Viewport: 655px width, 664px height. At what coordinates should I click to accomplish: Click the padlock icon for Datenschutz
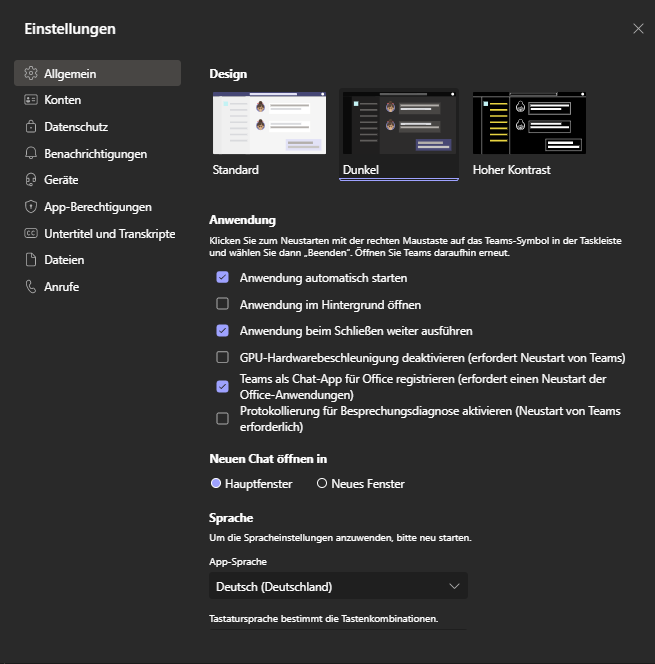(x=31, y=126)
